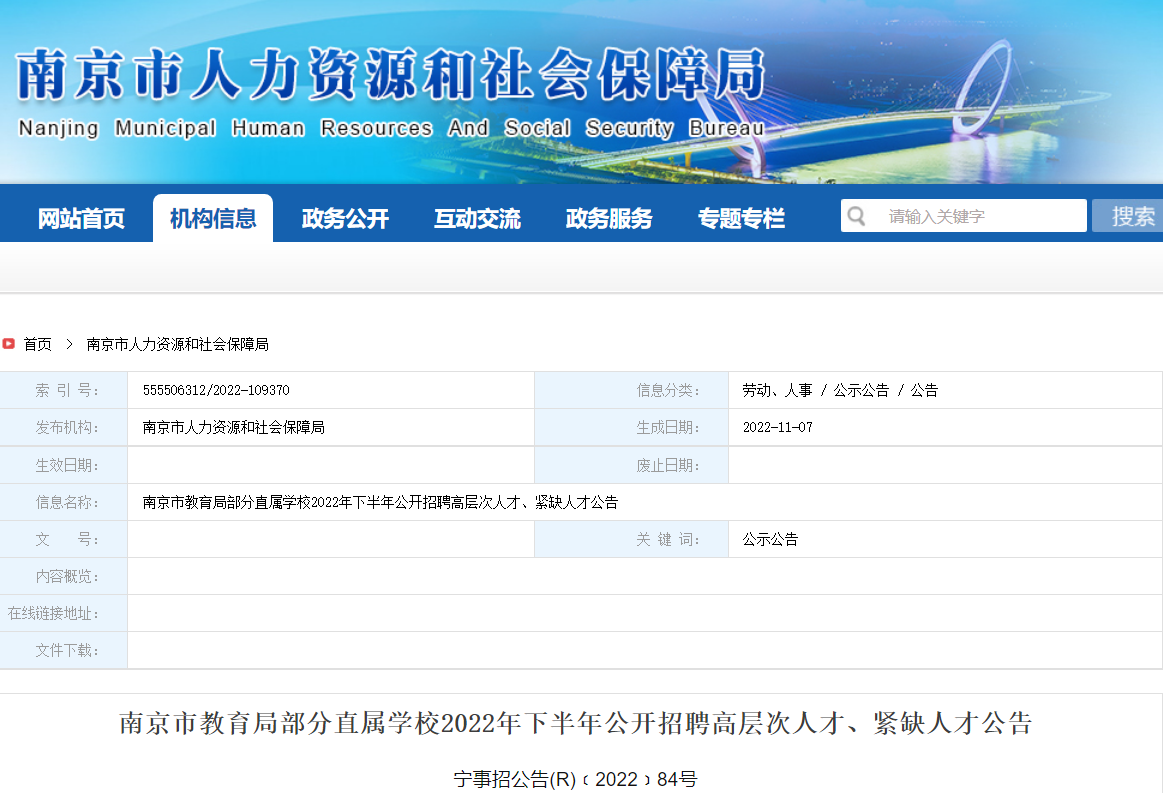Click the 信息名称 row announcement title

coord(380,502)
